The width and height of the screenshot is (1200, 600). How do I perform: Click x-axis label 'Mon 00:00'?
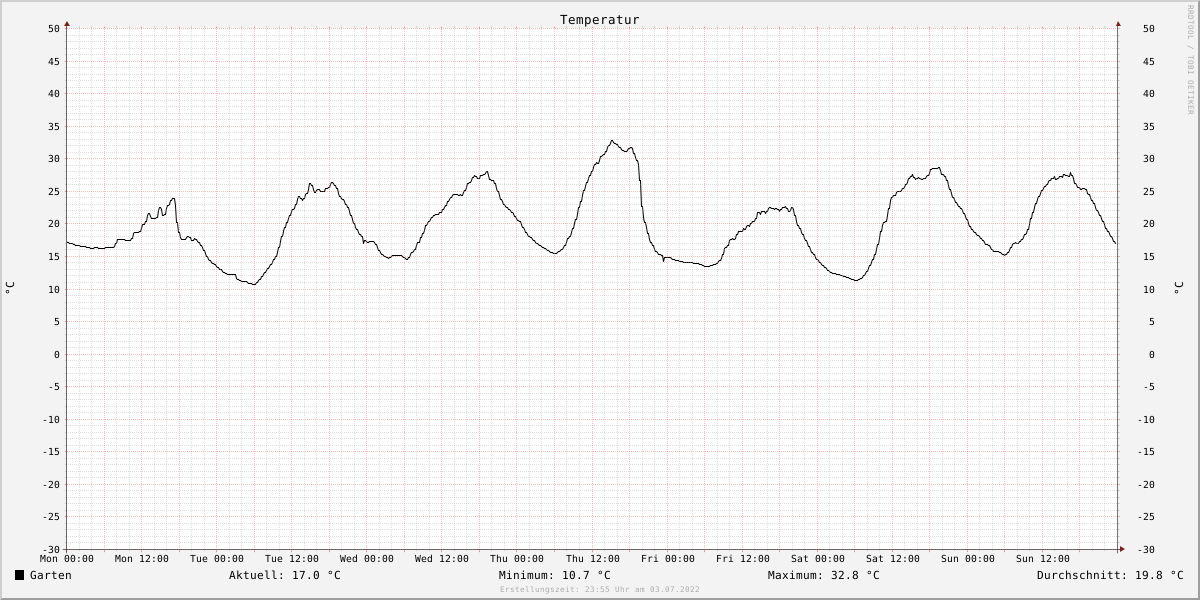[67, 559]
